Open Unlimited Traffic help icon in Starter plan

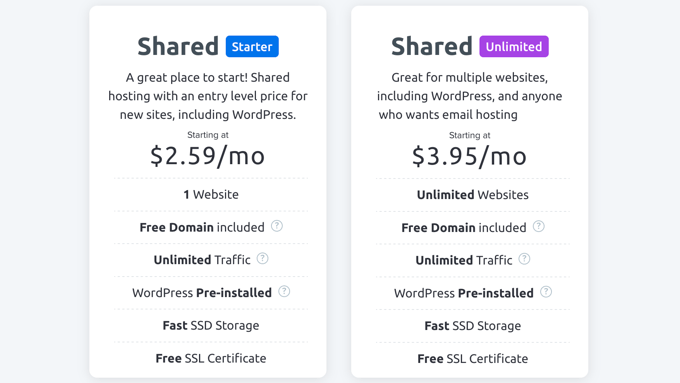[262, 259]
